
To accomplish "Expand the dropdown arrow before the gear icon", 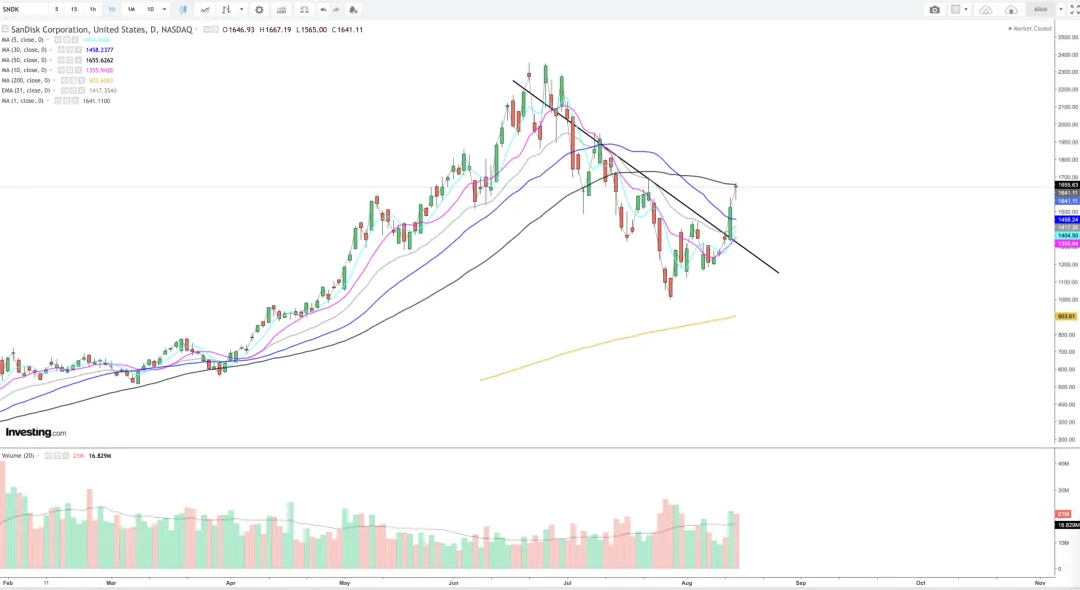I will (x=242, y=10).
